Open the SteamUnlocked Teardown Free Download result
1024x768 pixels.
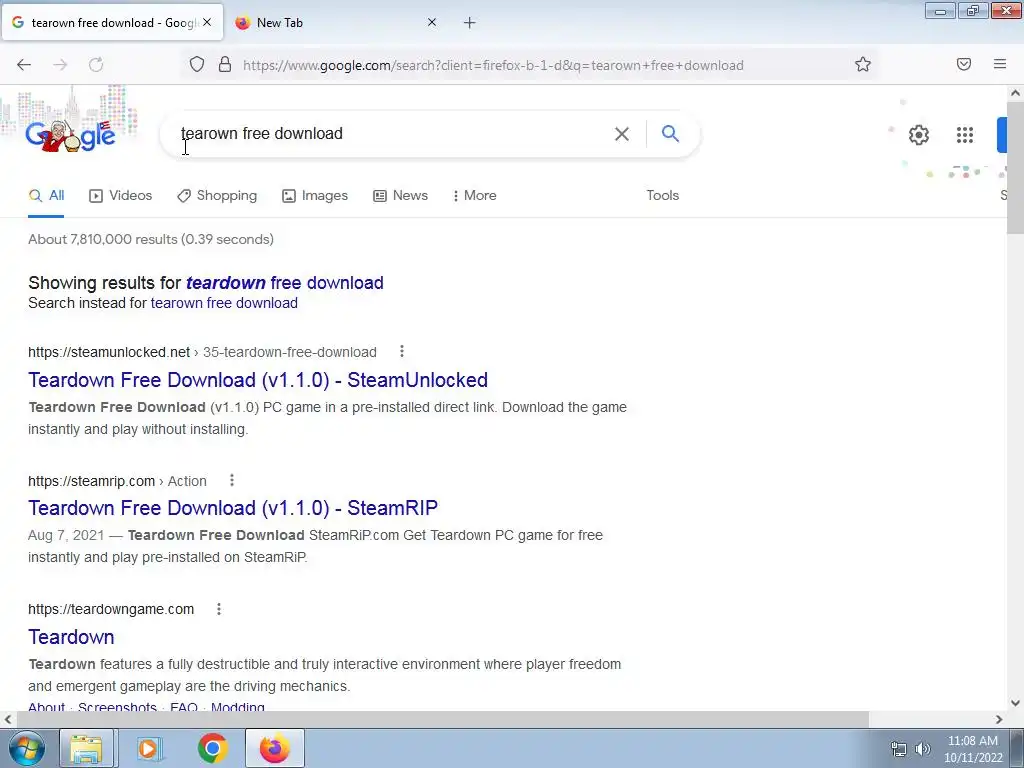pyautogui.click(x=258, y=380)
